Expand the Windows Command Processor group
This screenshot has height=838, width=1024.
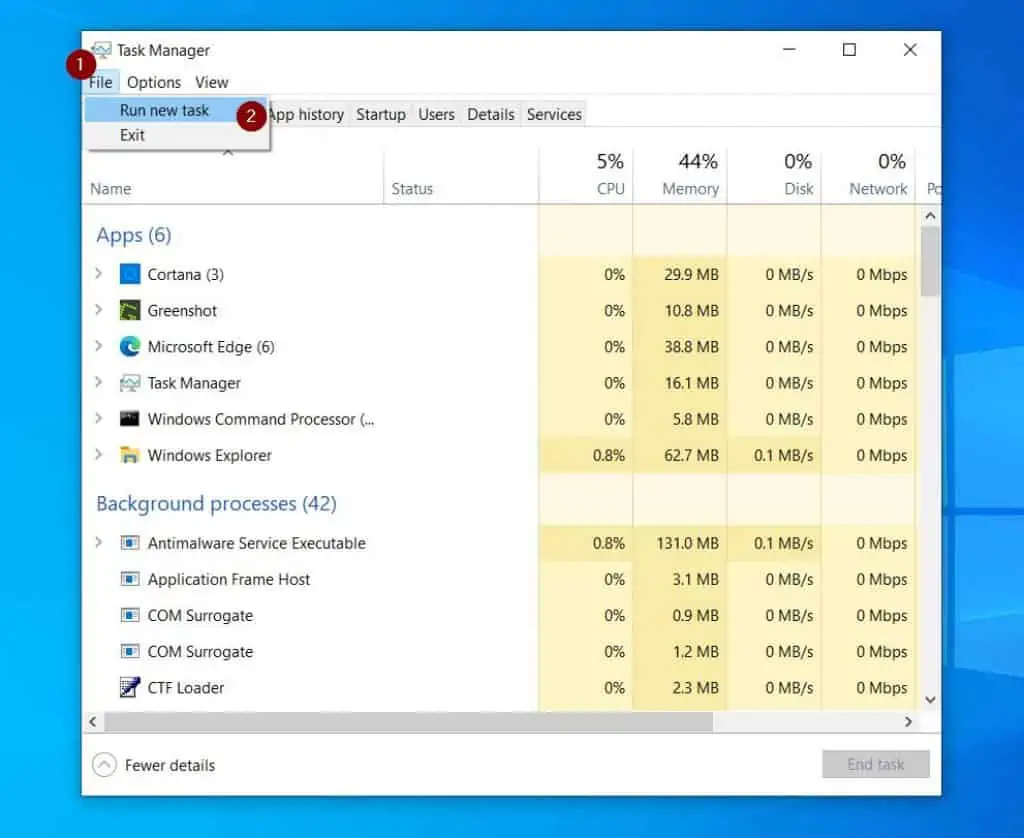(x=97, y=419)
